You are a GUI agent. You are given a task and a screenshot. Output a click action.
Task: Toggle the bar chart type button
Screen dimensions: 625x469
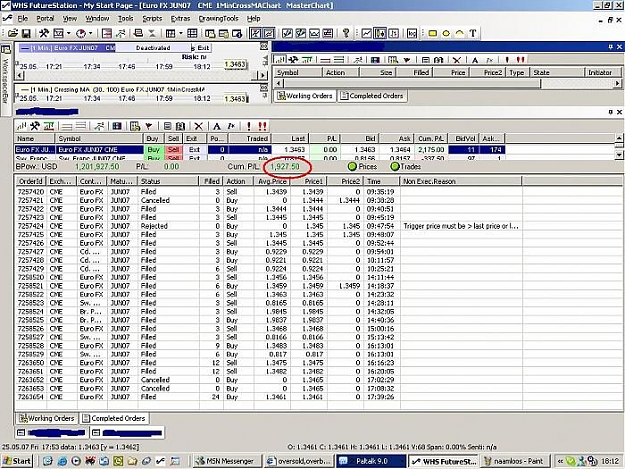[x=393, y=33]
